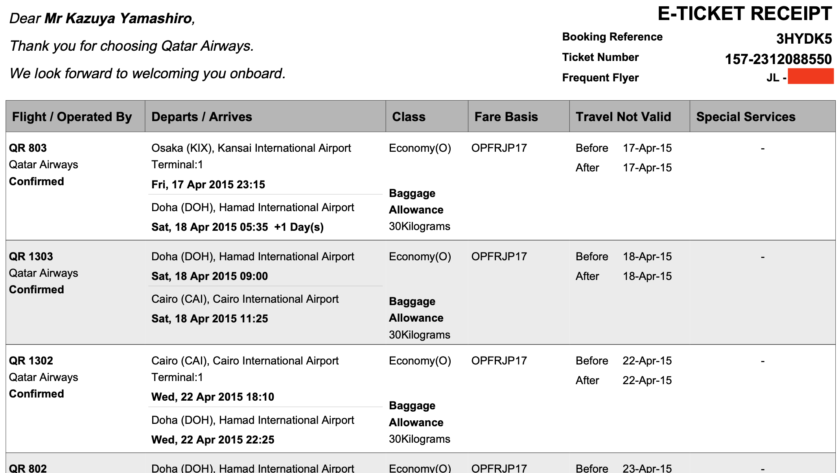Click flight number QR 1302
The image size is (840, 473).
[31, 360]
